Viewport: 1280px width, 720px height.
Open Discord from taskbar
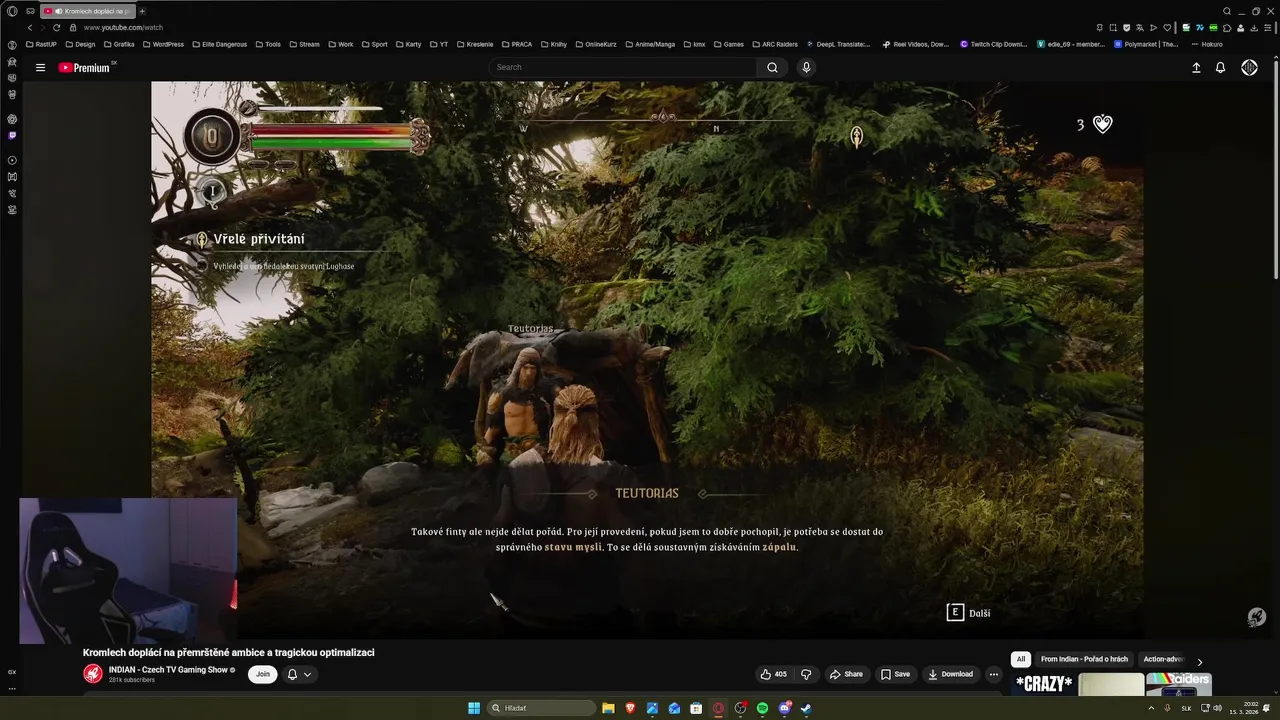pos(784,708)
